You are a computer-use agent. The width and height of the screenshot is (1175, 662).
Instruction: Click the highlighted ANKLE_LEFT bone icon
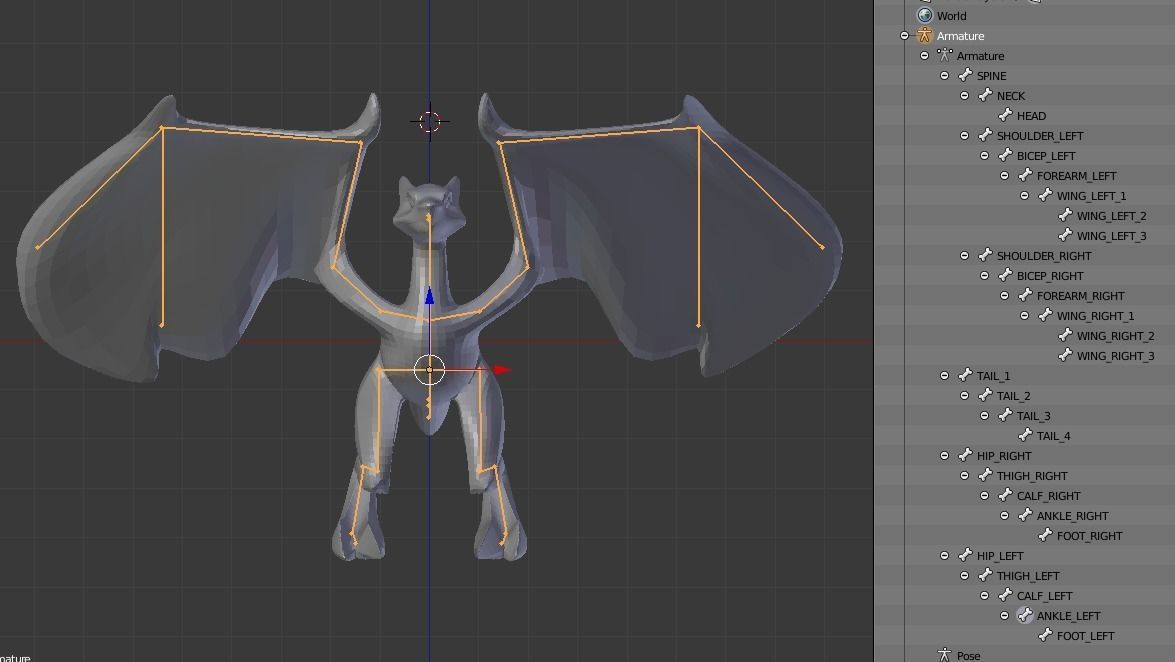(x=1025, y=616)
